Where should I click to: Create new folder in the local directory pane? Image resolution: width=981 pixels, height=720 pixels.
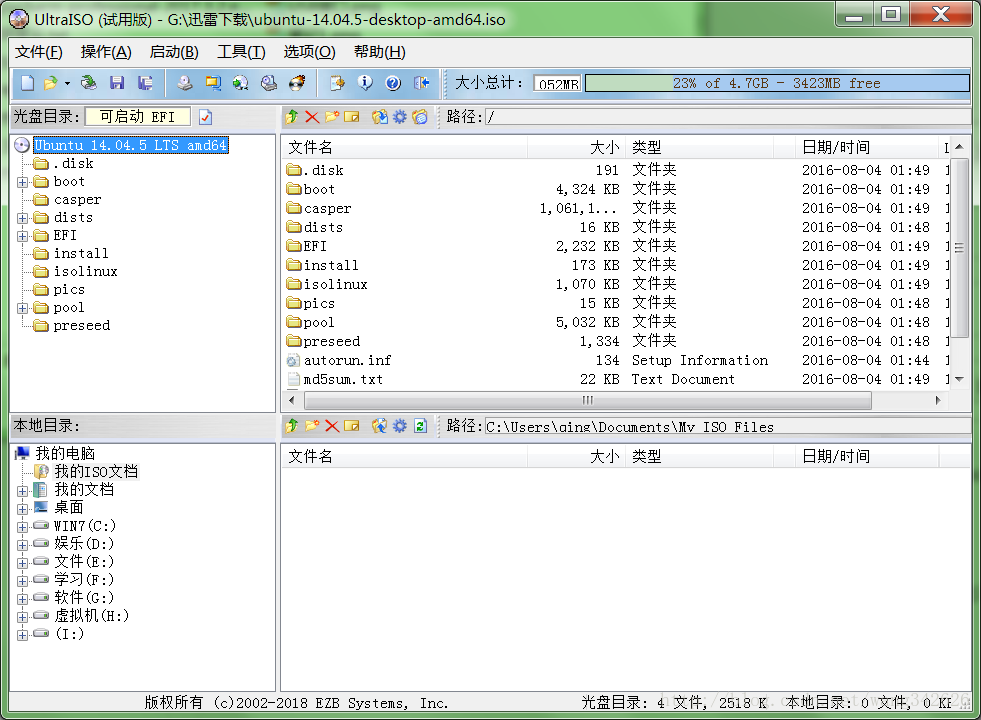(x=312, y=426)
